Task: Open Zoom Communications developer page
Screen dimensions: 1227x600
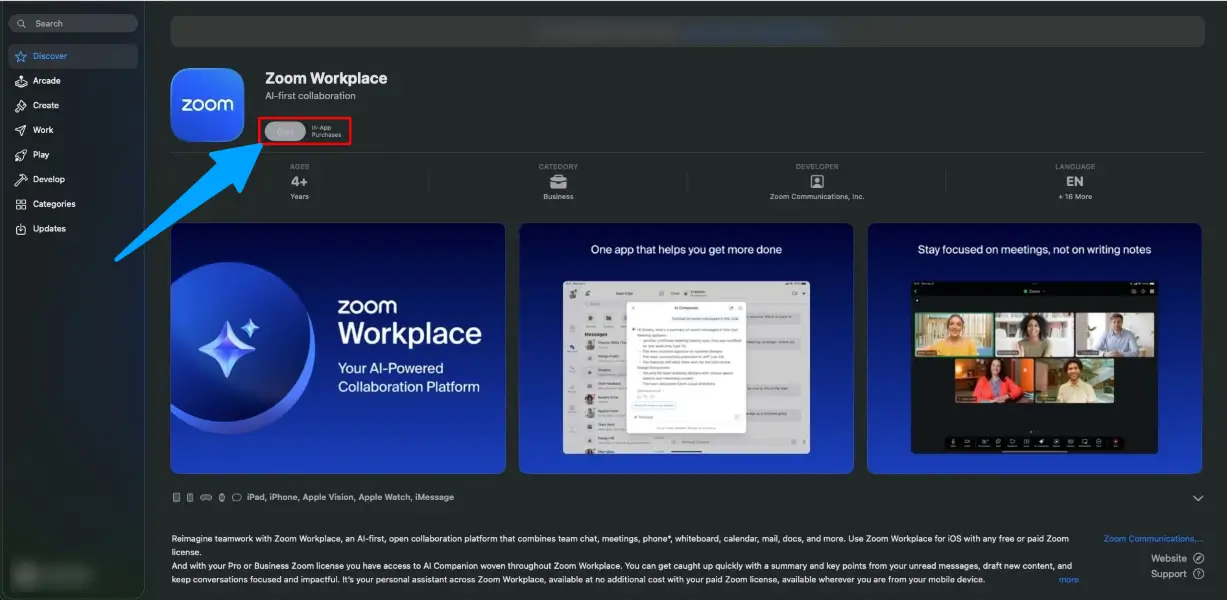Action: point(1153,538)
